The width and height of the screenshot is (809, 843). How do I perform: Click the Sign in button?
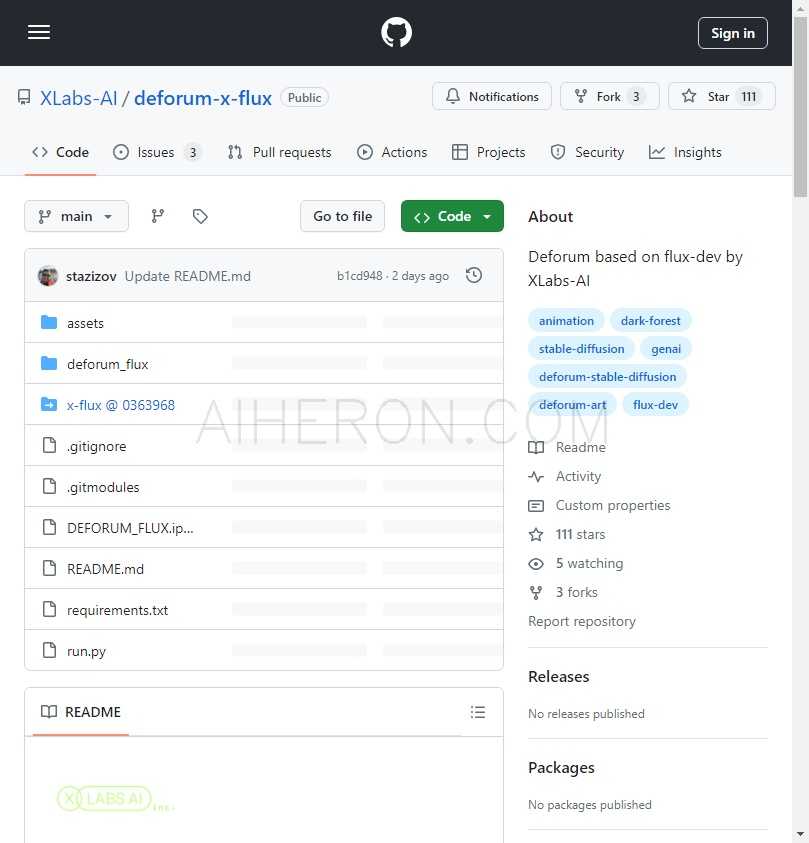[733, 33]
